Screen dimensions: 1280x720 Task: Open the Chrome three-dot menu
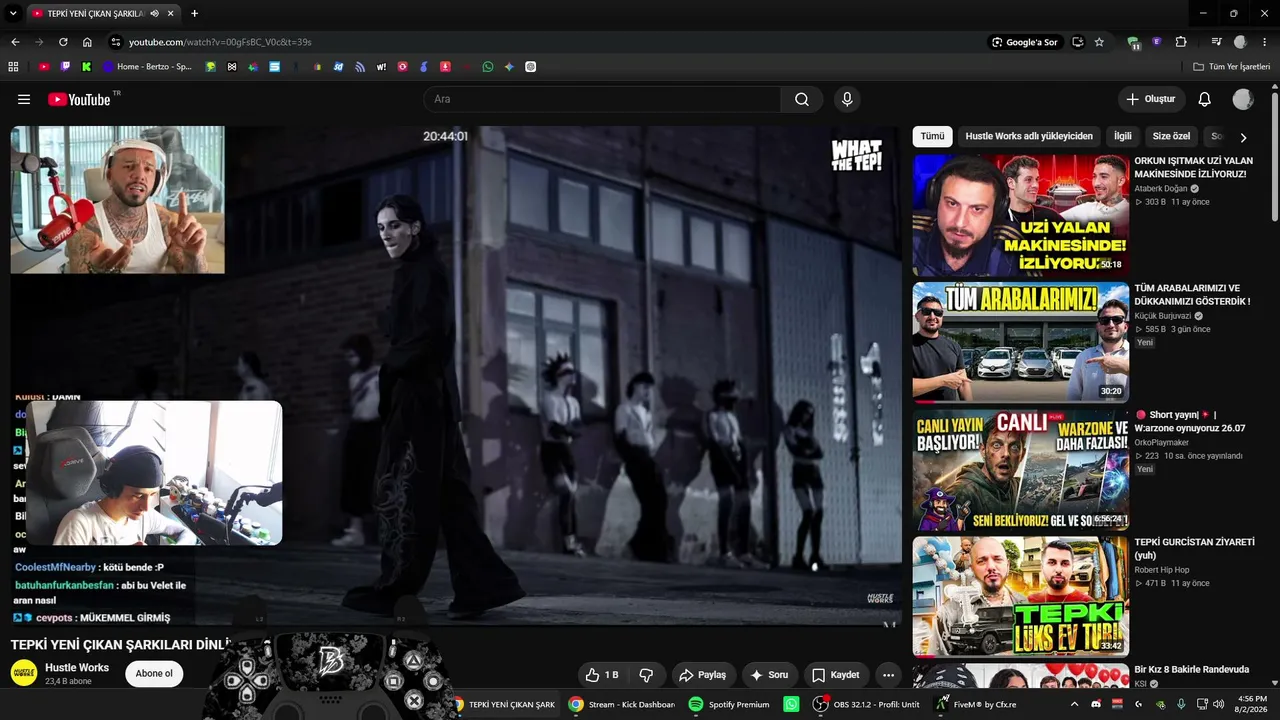(1265, 42)
